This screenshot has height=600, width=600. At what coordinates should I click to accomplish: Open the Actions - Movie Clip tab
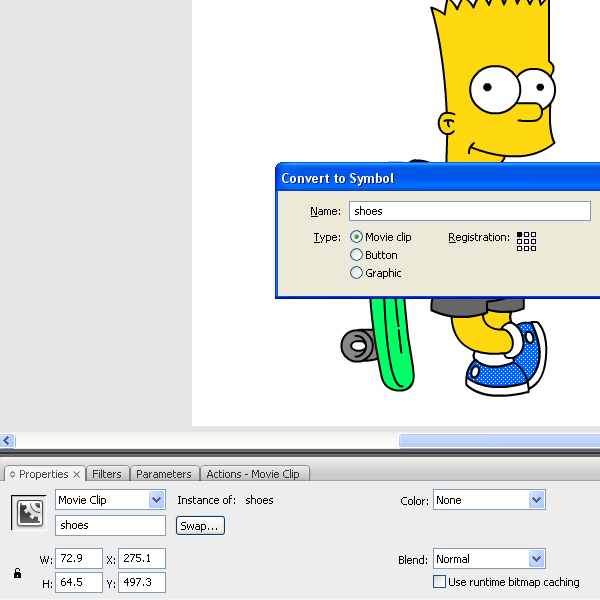[253, 474]
